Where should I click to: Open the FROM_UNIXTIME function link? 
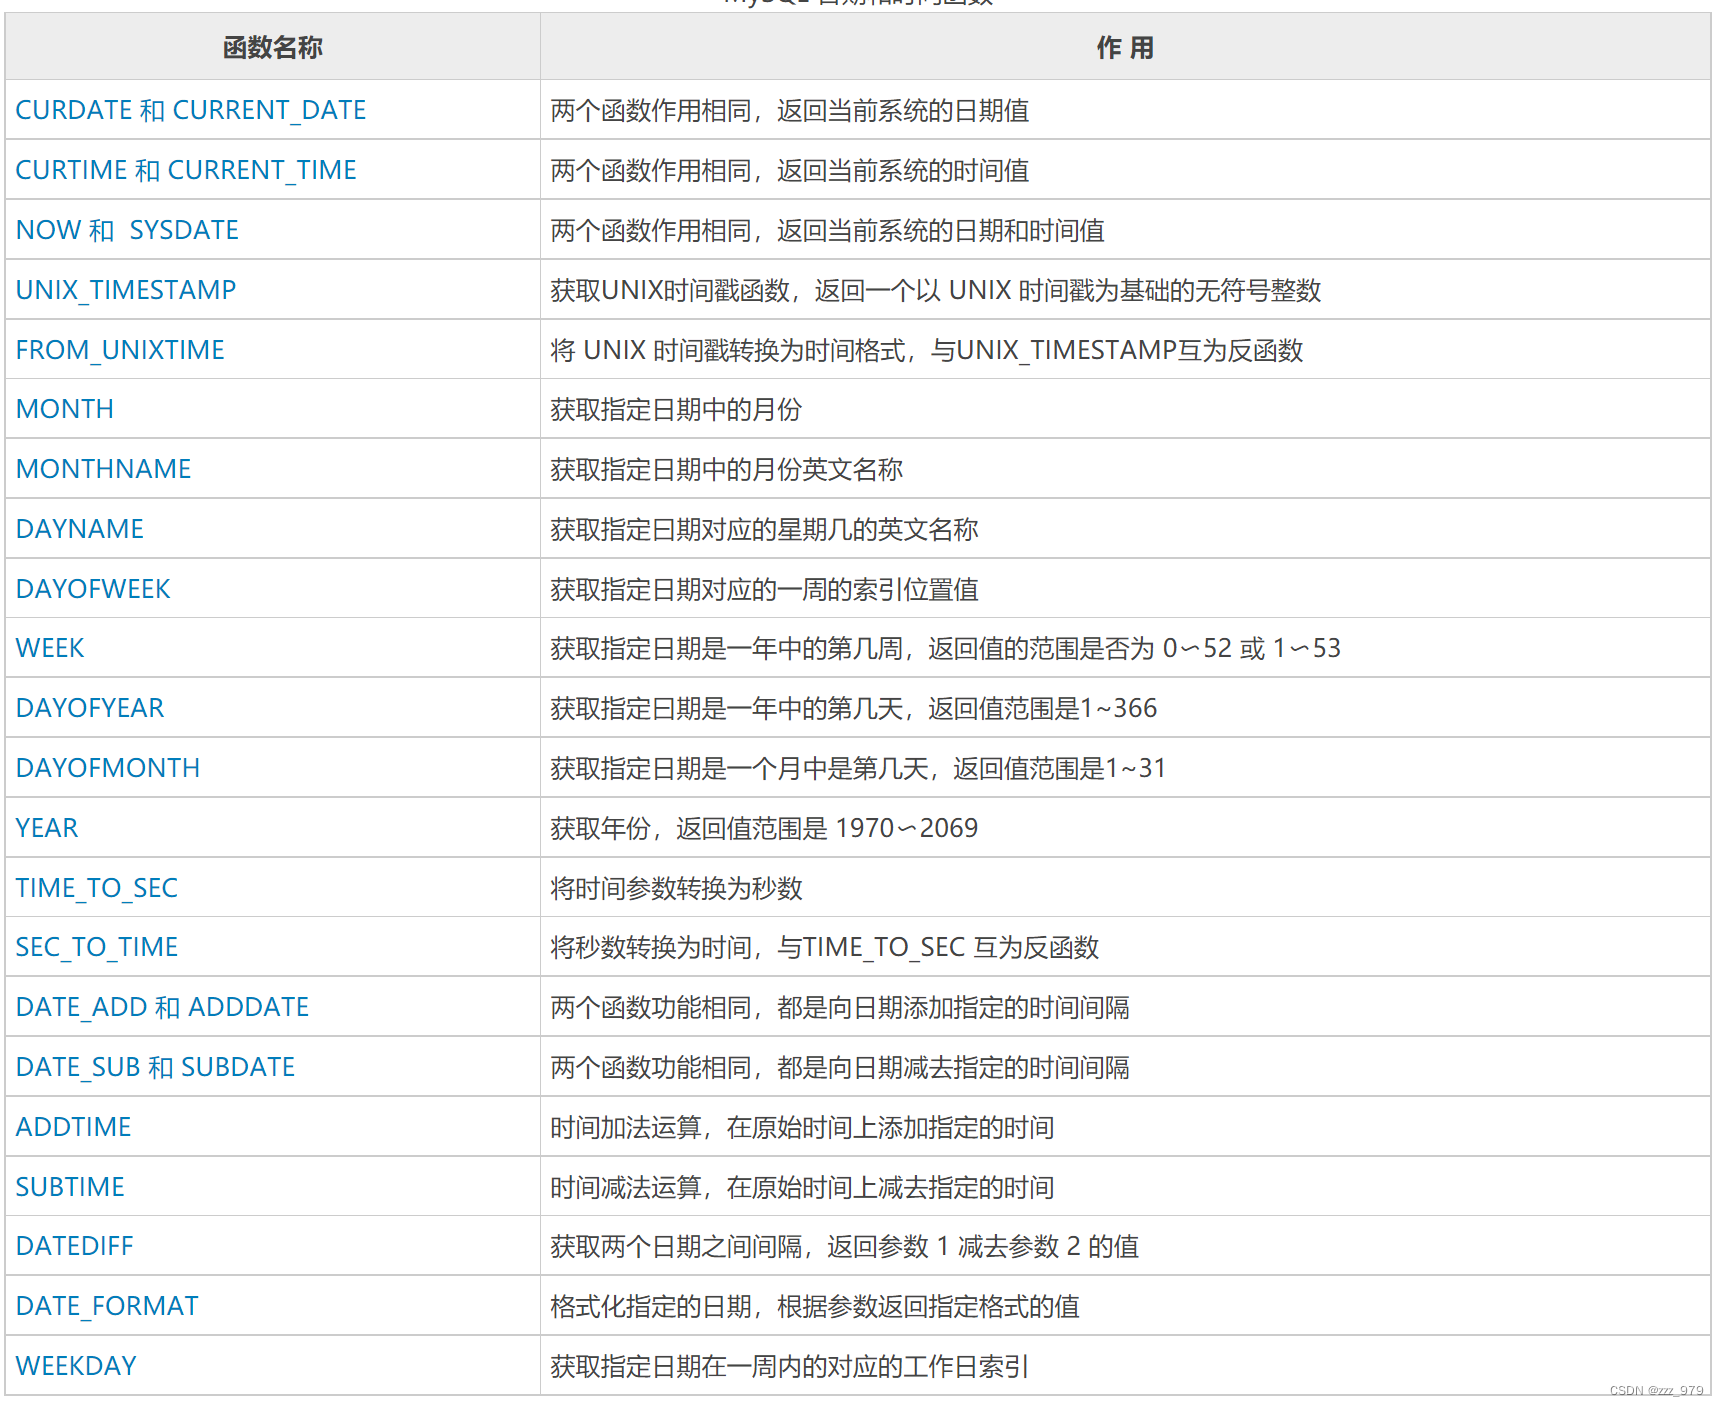click(120, 350)
